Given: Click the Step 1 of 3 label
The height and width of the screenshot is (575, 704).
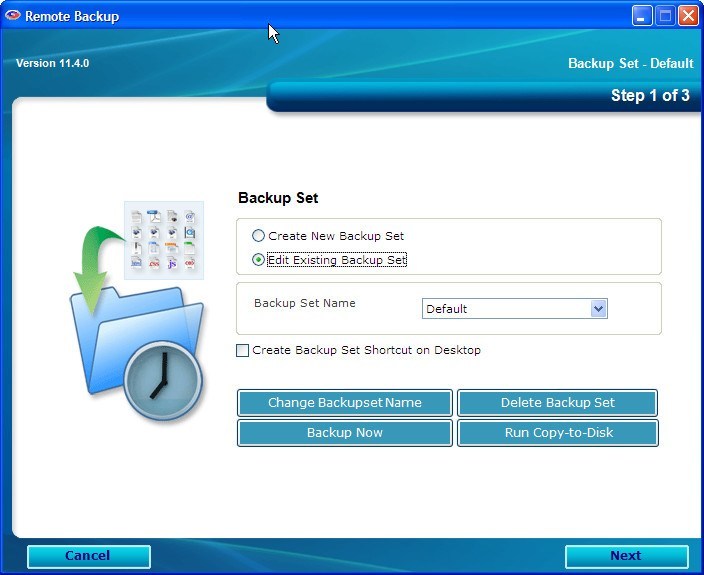Looking at the screenshot, I should (x=650, y=95).
